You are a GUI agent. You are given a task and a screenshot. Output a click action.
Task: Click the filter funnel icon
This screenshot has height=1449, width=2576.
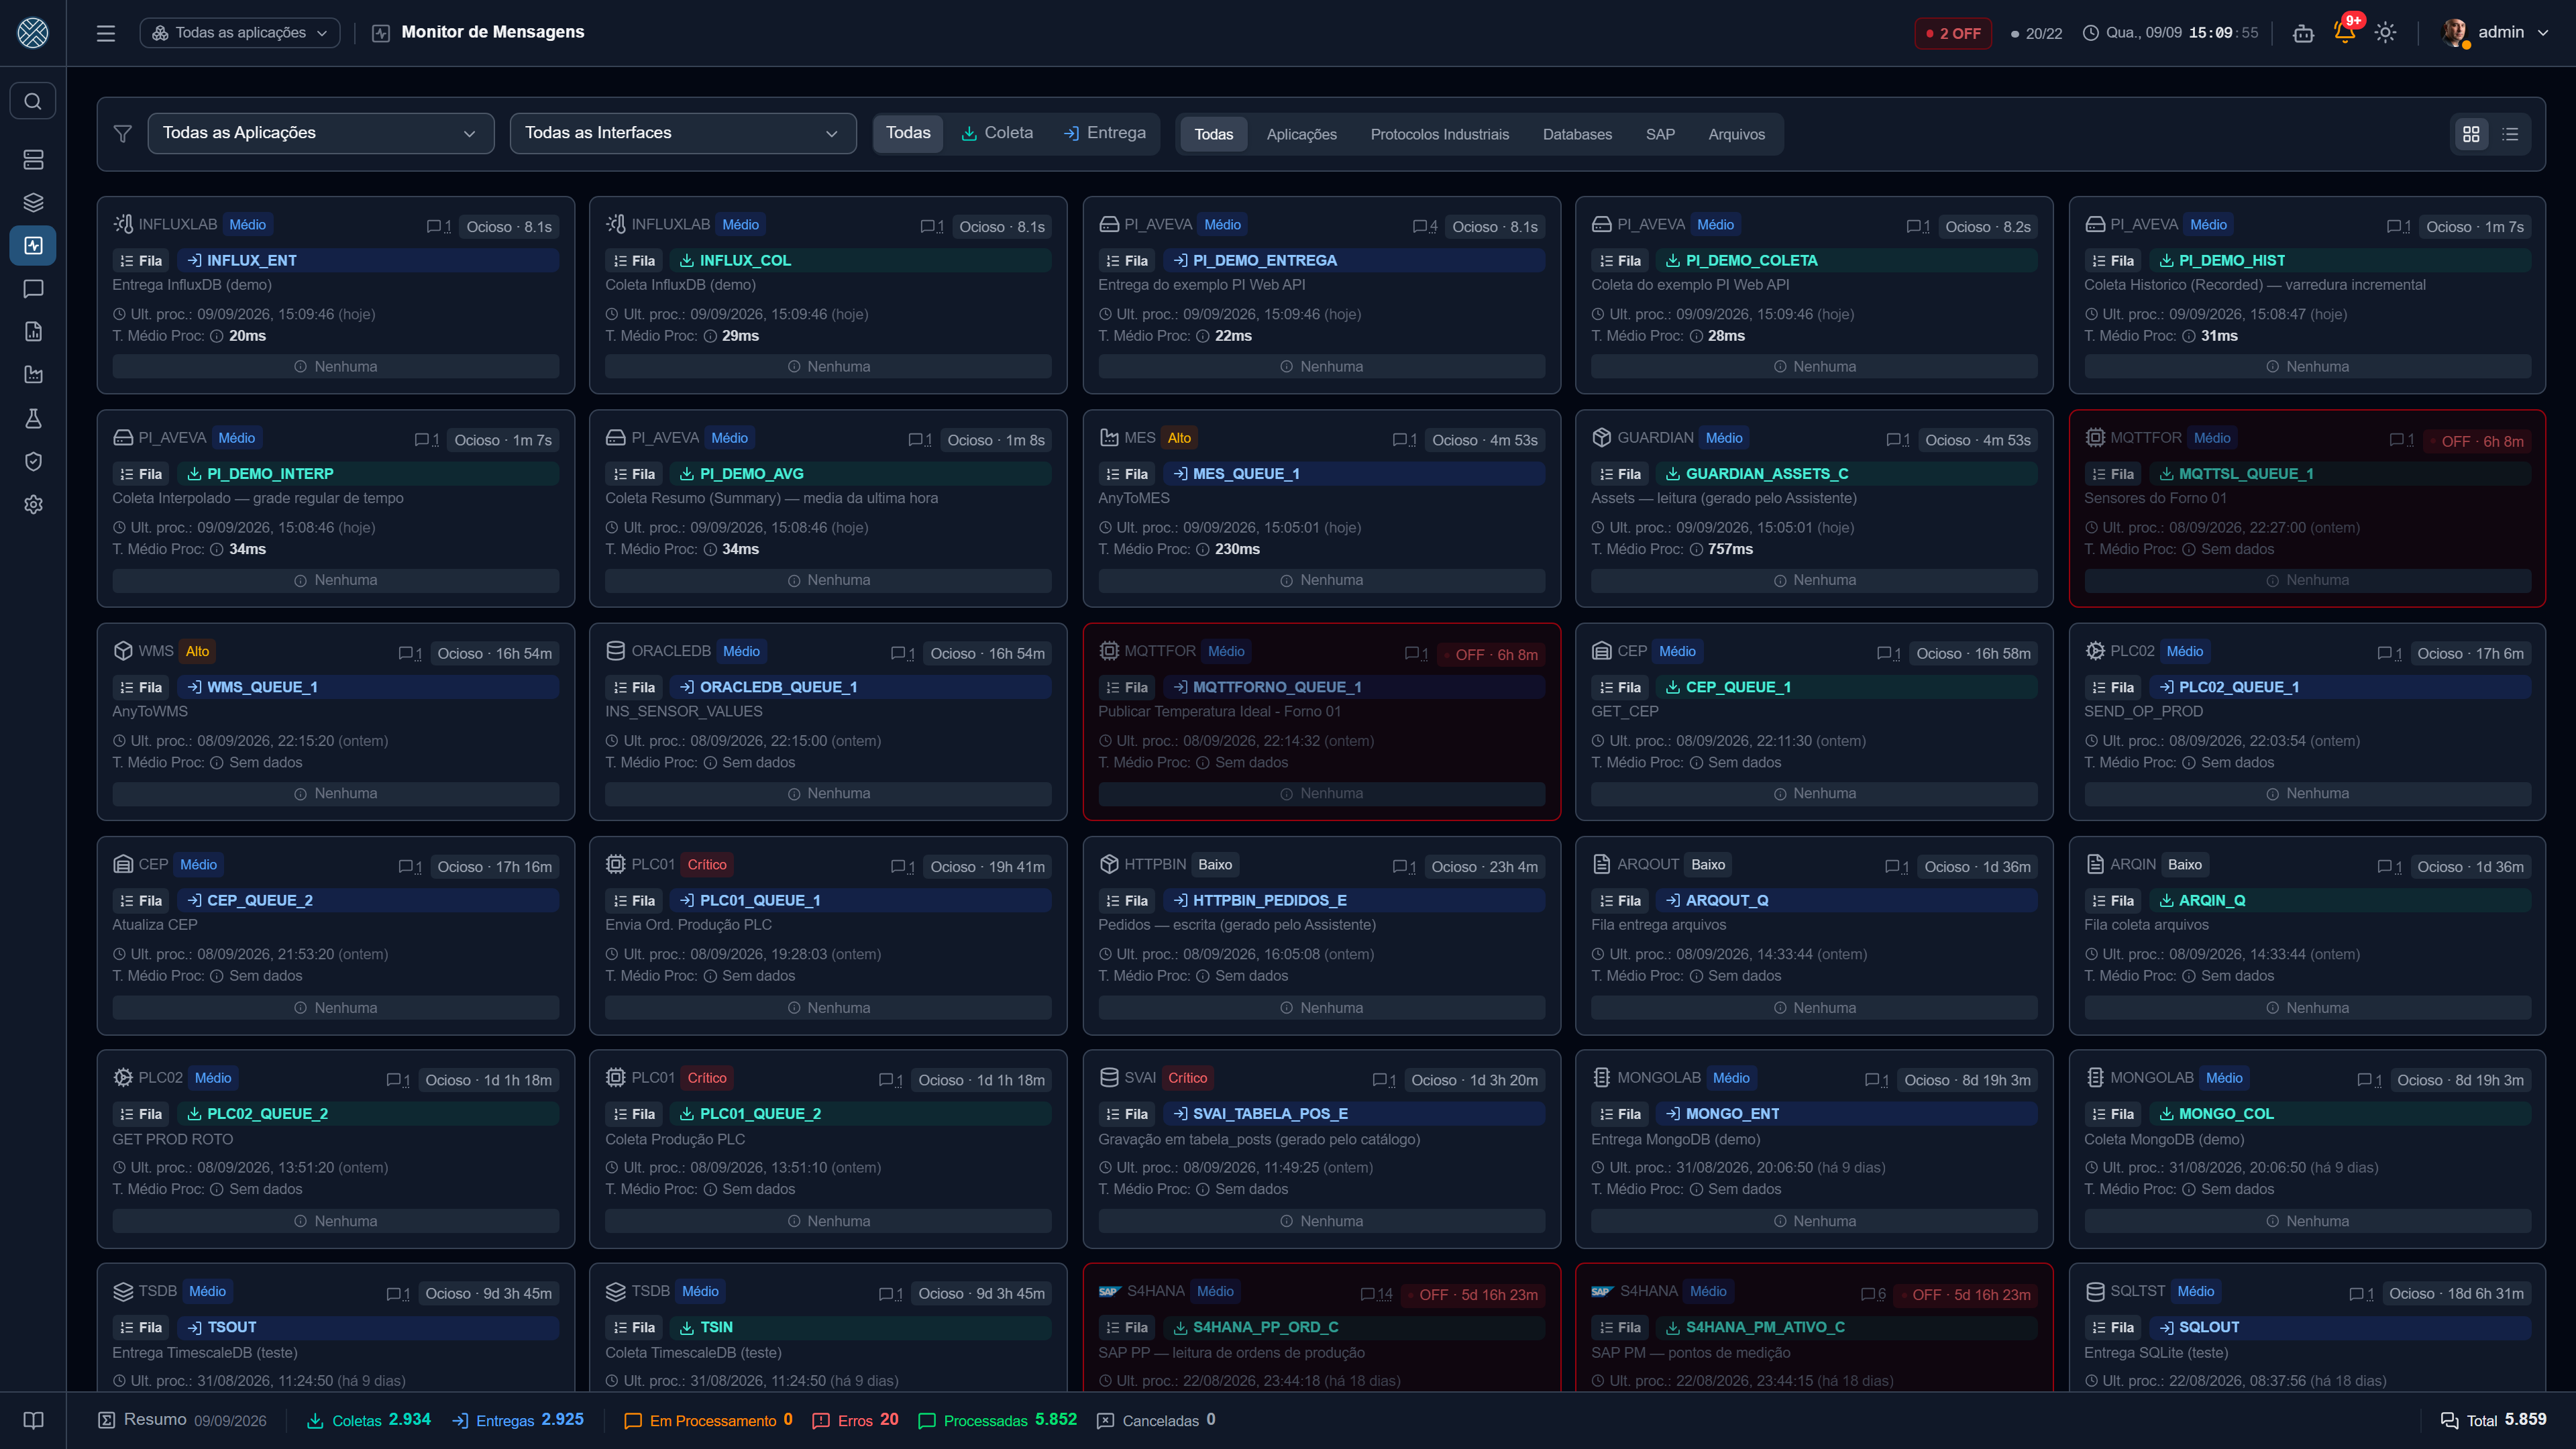[x=123, y=133]
